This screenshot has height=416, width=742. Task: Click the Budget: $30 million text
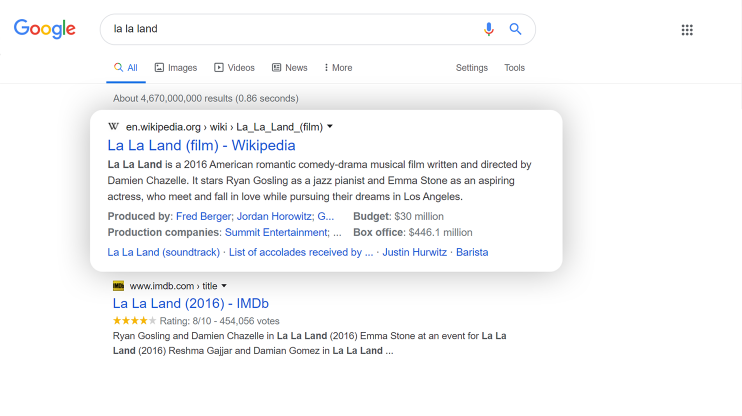398,216
